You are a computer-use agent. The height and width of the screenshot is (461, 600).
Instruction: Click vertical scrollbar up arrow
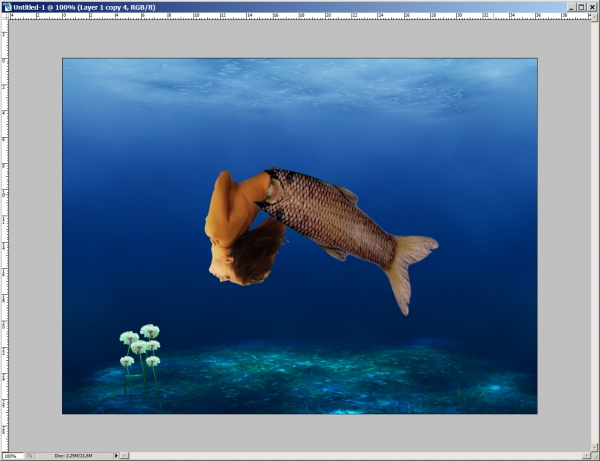coord(594,16)
